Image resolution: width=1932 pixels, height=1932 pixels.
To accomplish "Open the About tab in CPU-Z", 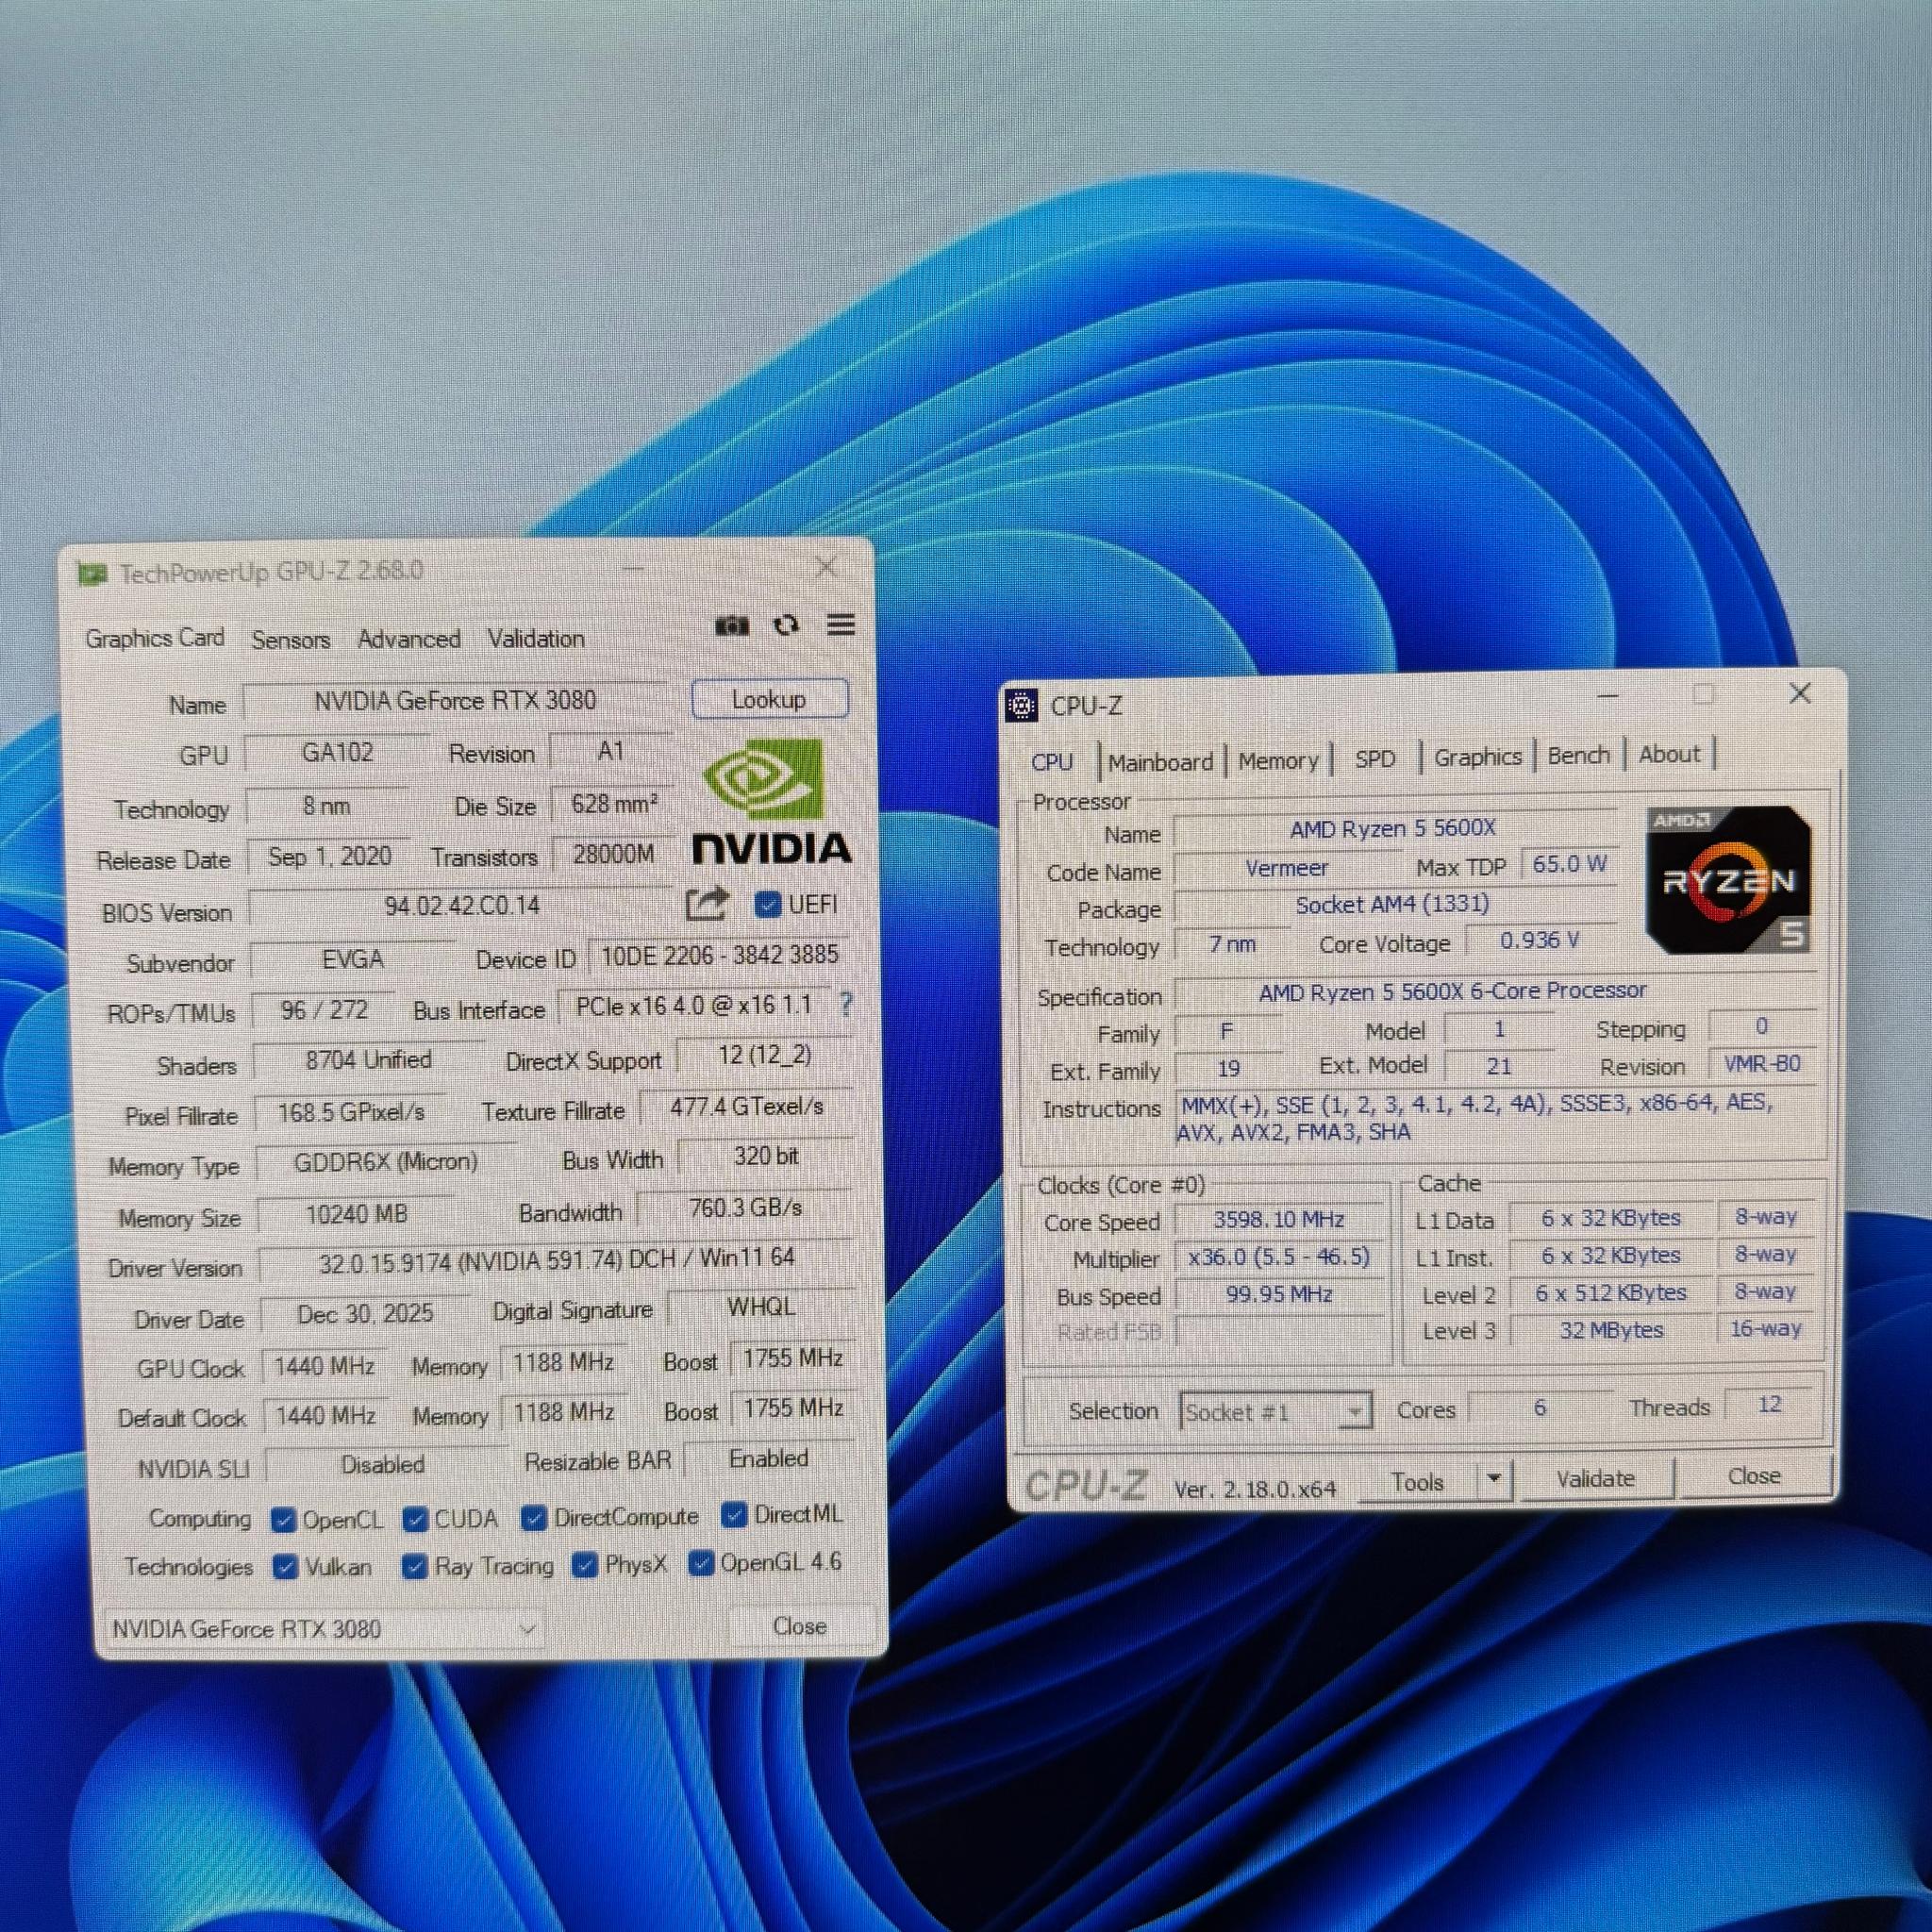I will point(1669,754).
